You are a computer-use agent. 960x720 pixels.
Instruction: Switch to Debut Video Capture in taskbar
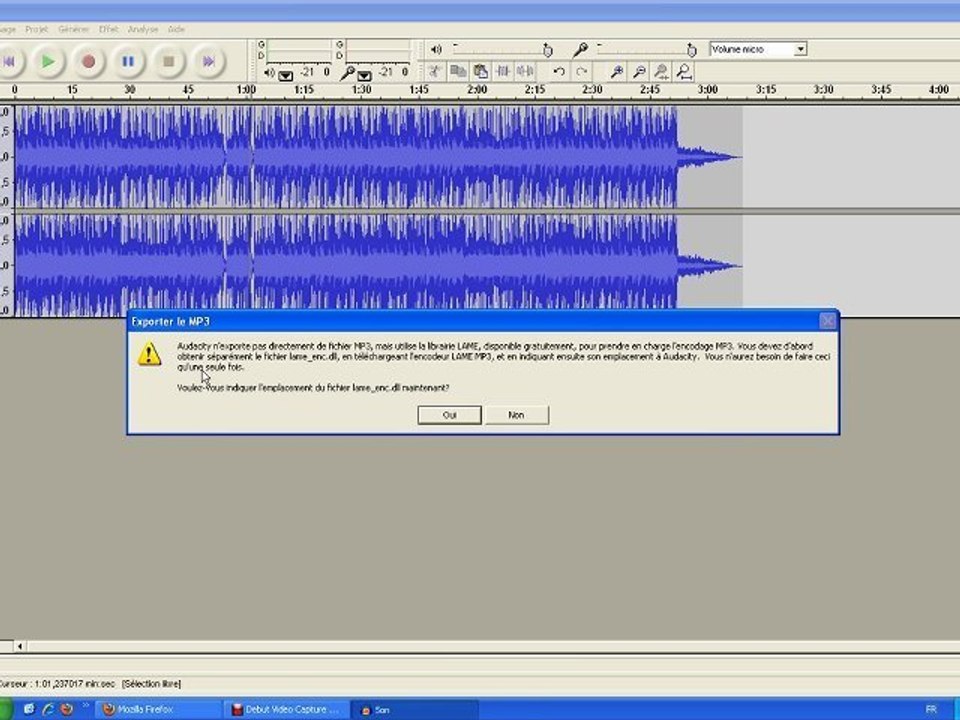pos(287,710)
